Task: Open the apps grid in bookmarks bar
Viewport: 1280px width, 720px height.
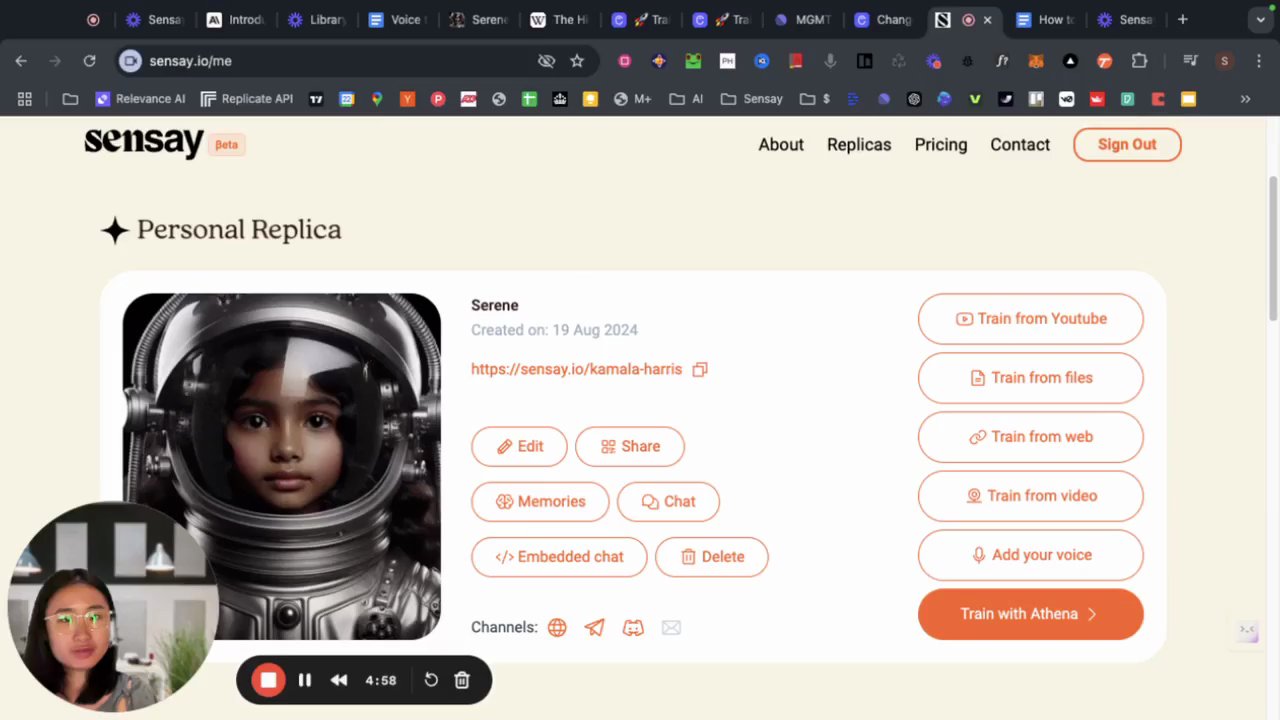Action: point(25,99)
